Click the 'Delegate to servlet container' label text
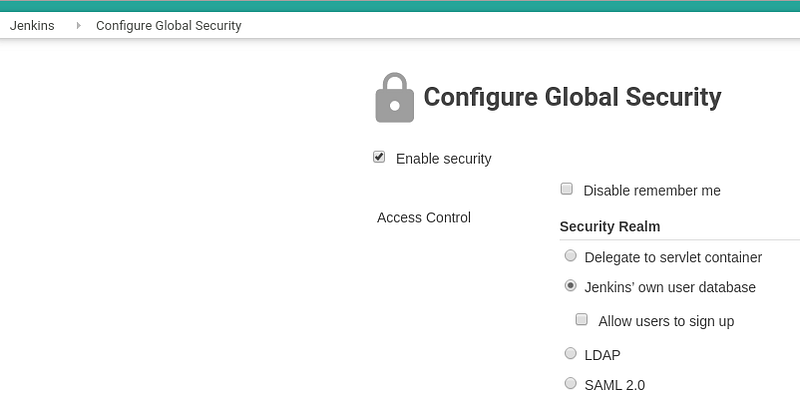 tap(673, 258)
